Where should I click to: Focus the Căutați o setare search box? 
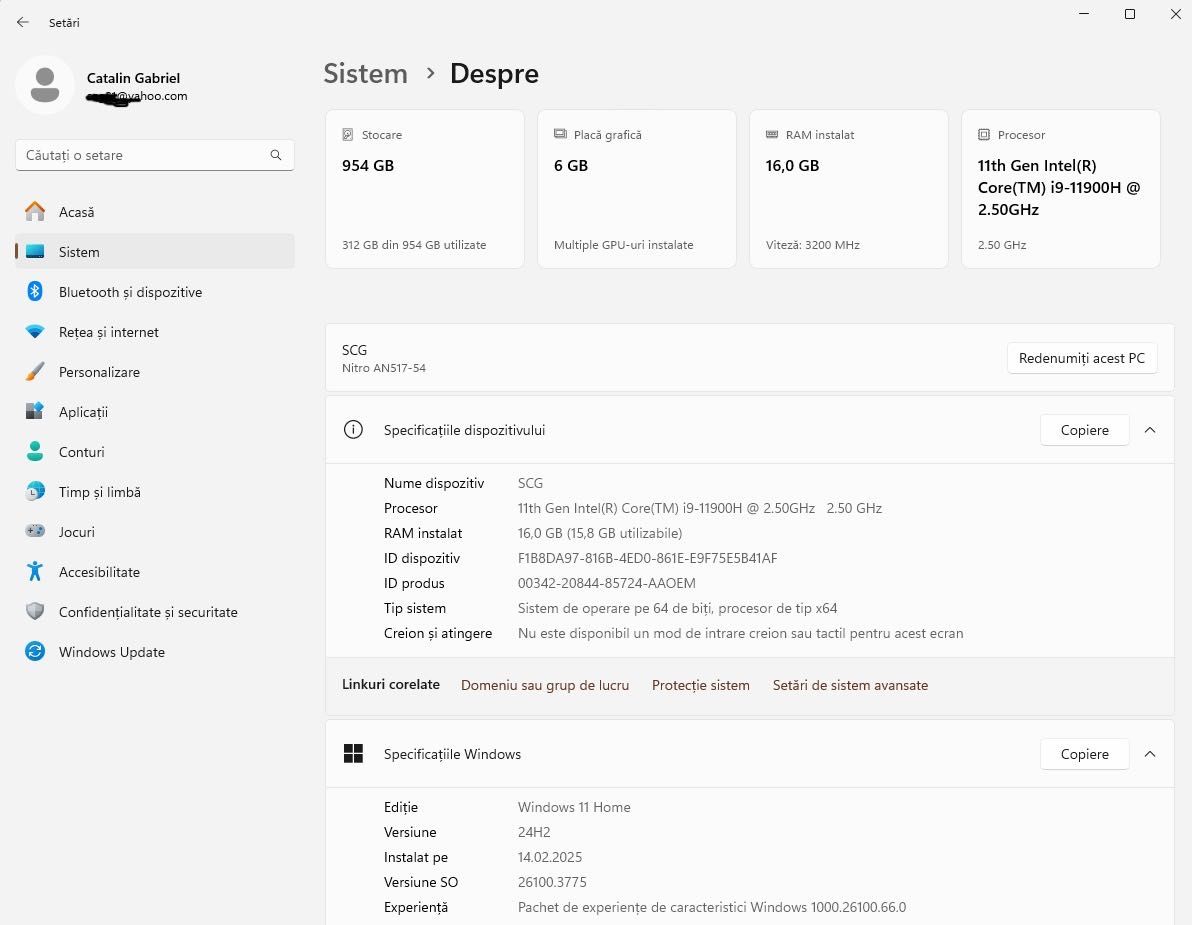(155, 155)
